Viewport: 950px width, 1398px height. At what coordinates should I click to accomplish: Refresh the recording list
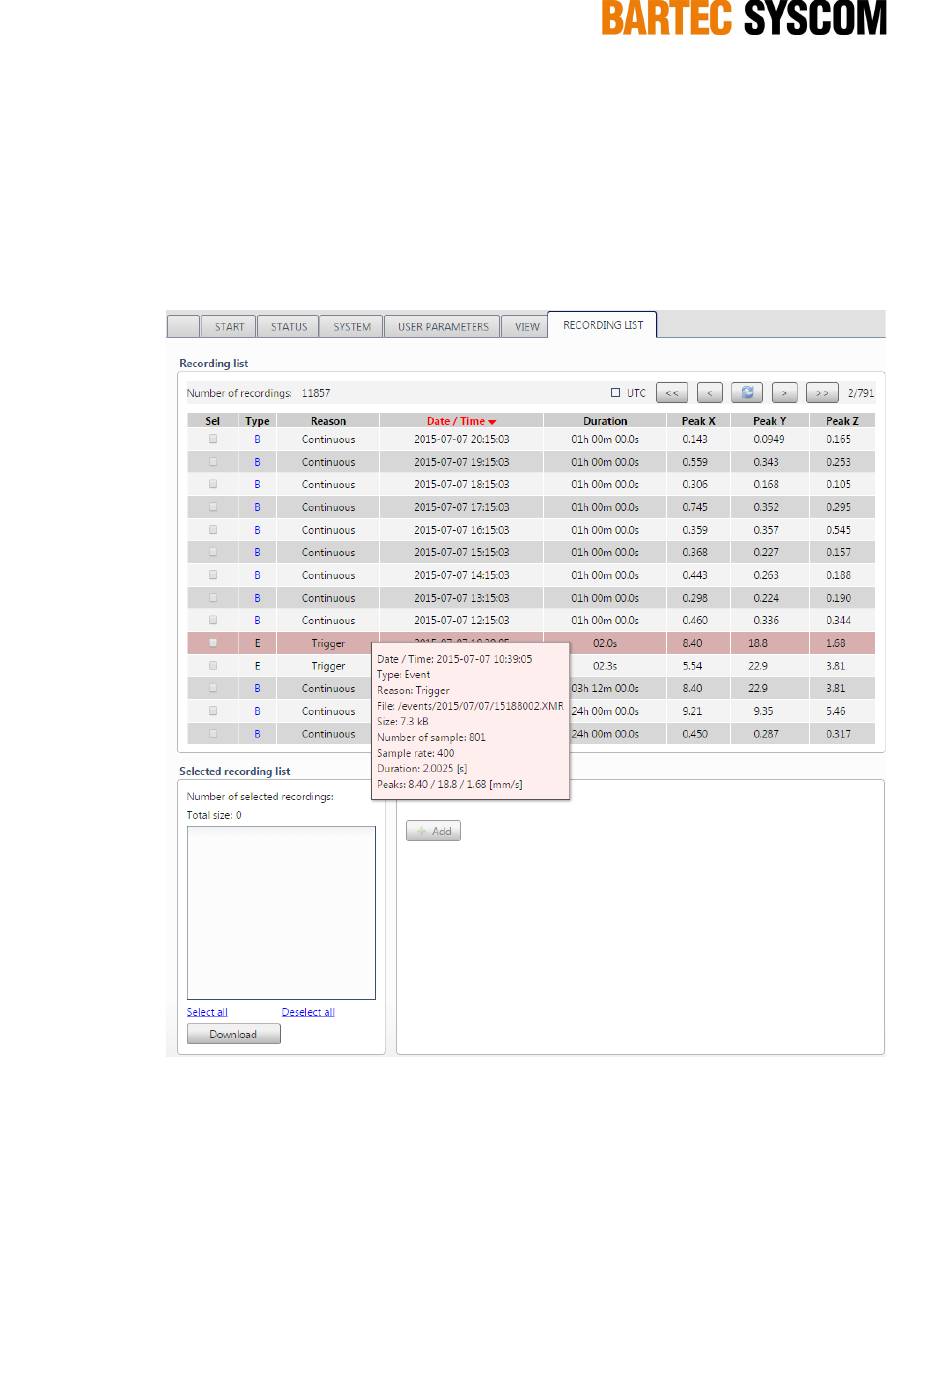pyautogui.click(x=747, y=393)
